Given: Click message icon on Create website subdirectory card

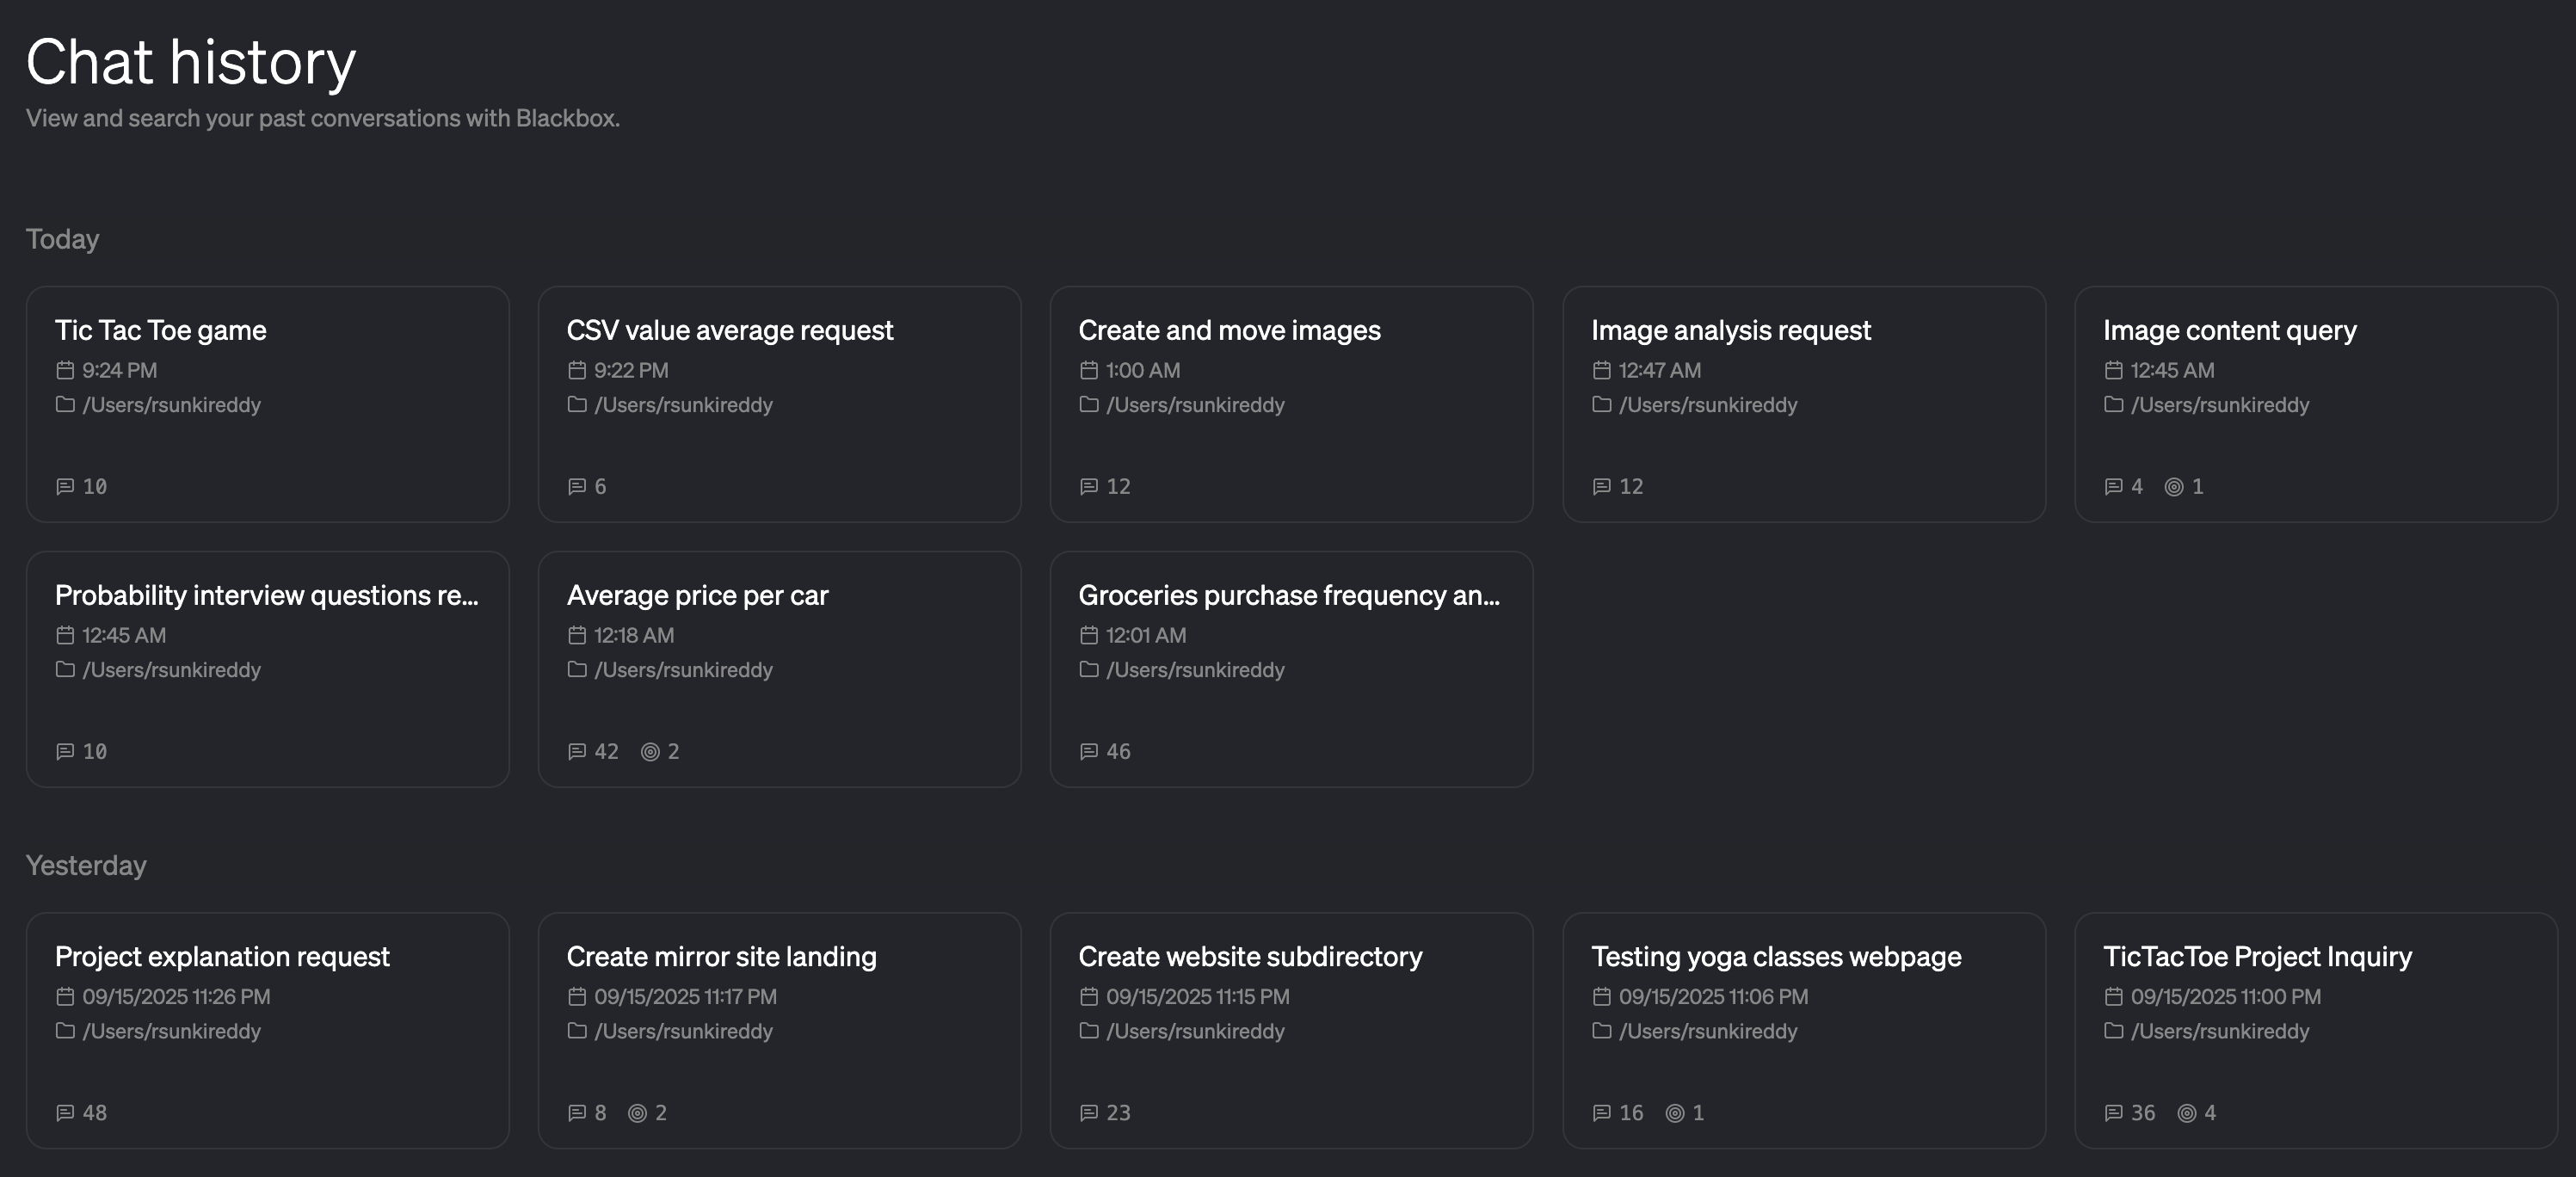Looking at the screenshot, I should coord(1089,1112).
